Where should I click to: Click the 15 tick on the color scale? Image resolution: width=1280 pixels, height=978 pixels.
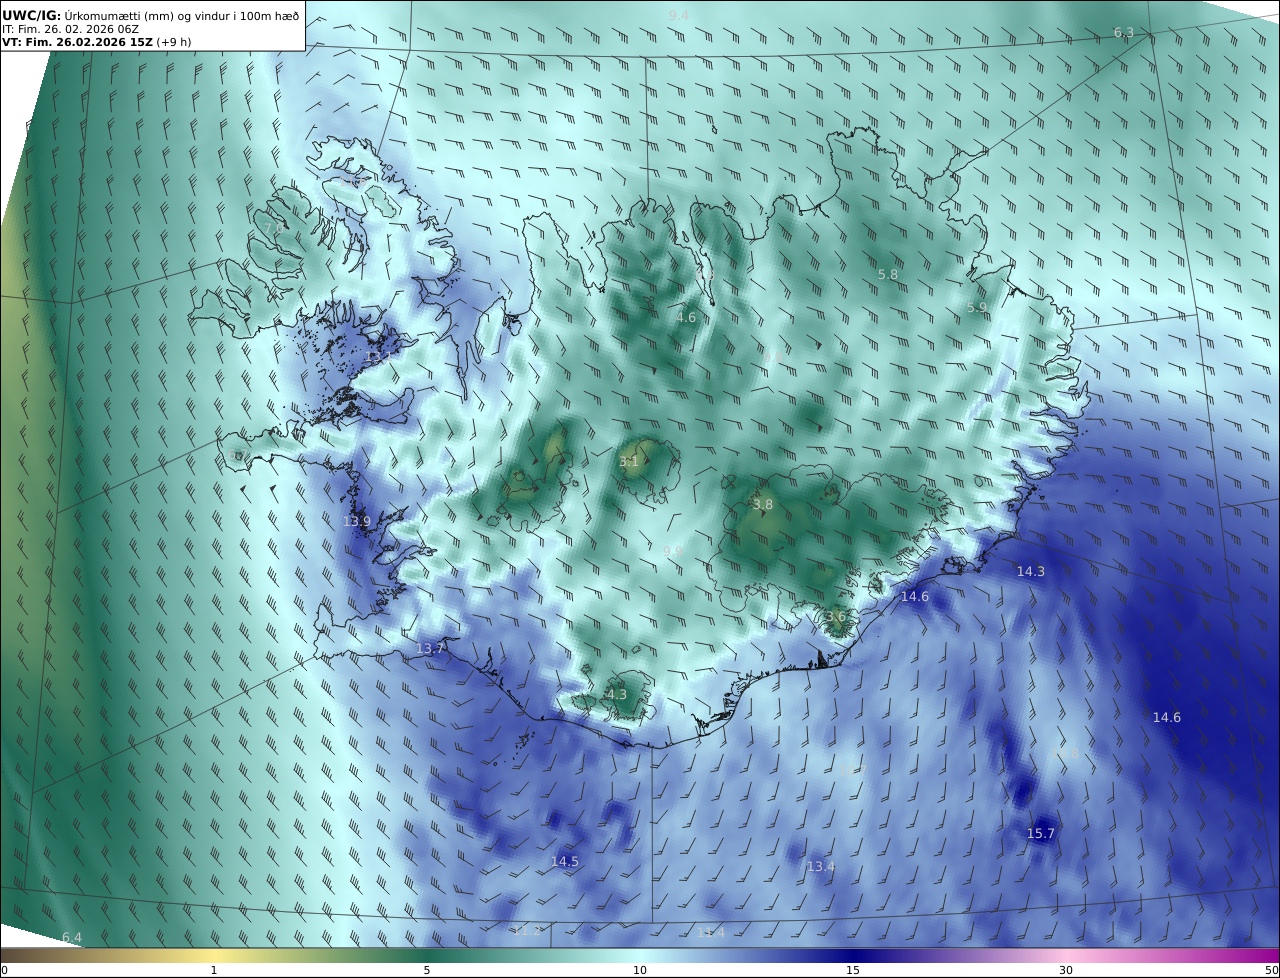click(853, 970)
